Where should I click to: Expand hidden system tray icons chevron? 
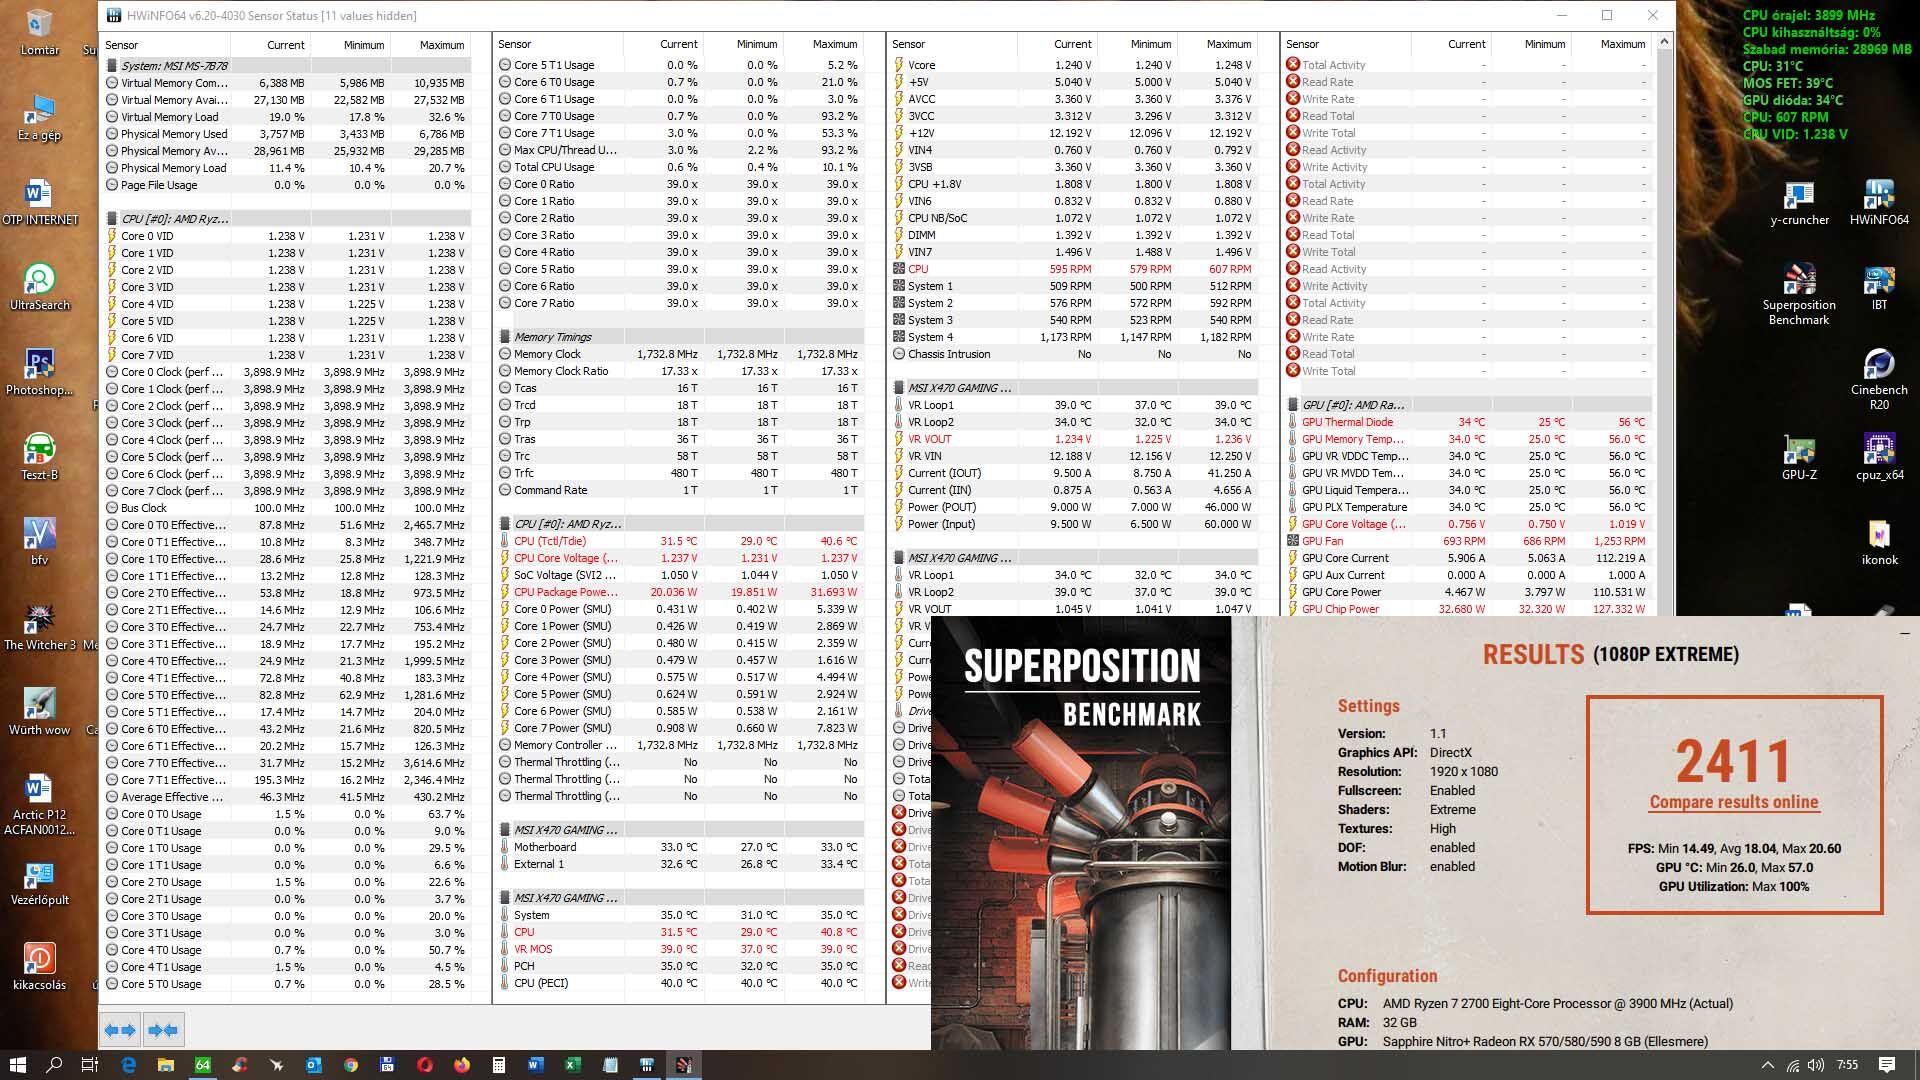(1767, 1065)
